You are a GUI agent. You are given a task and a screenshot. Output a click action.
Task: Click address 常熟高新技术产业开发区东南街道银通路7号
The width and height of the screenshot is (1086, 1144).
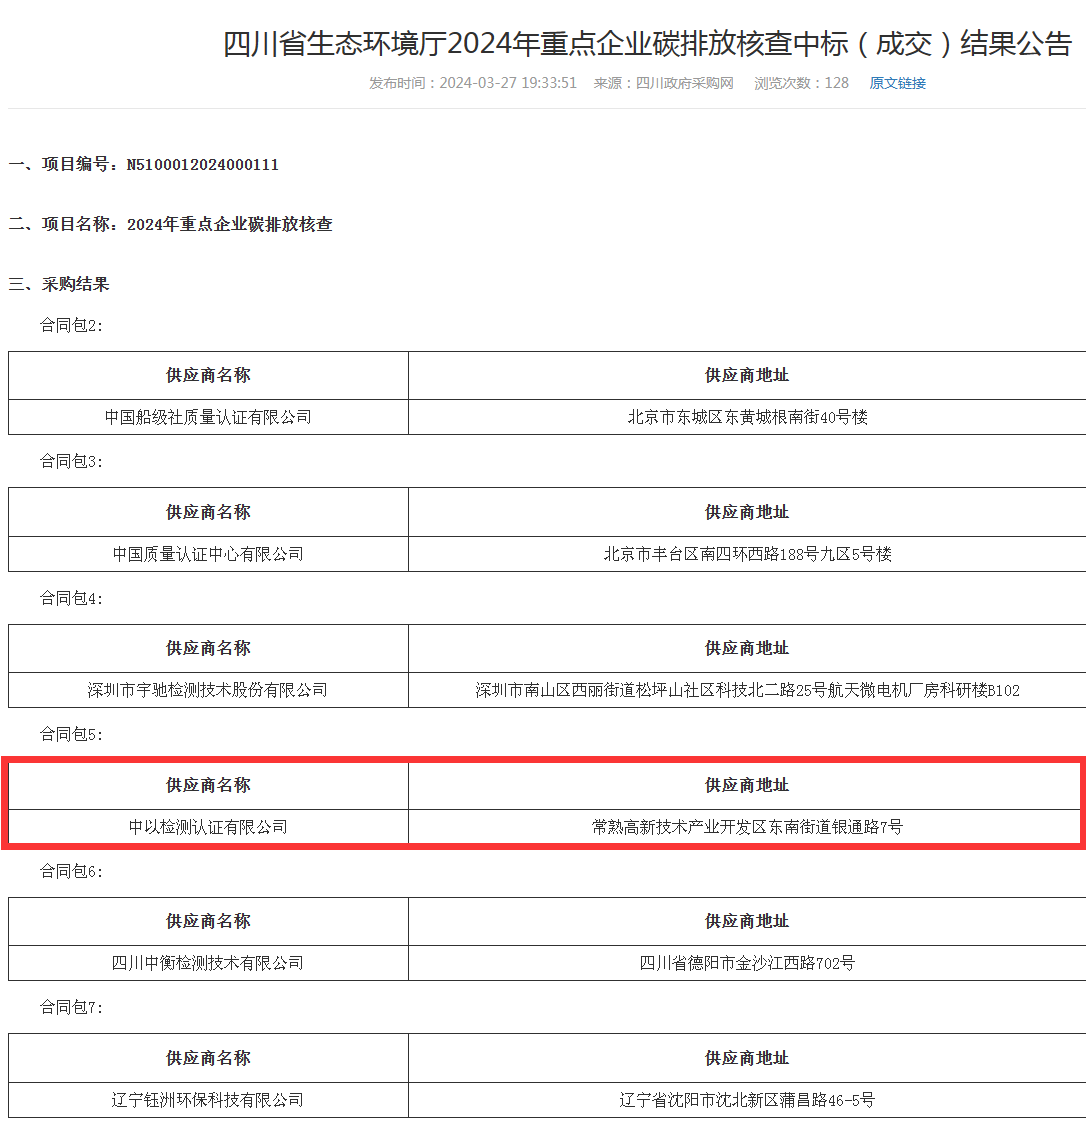point(746,827)
